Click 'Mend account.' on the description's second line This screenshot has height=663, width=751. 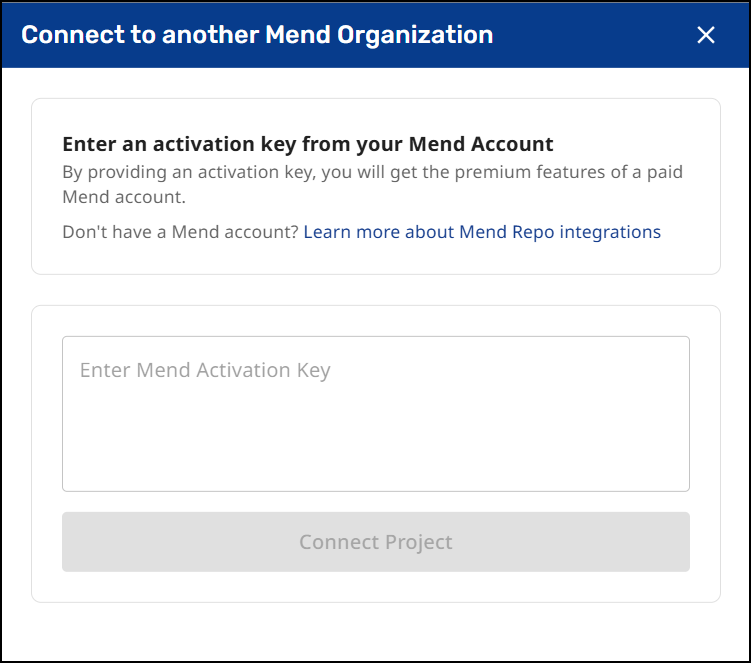(x=123, y=197)
